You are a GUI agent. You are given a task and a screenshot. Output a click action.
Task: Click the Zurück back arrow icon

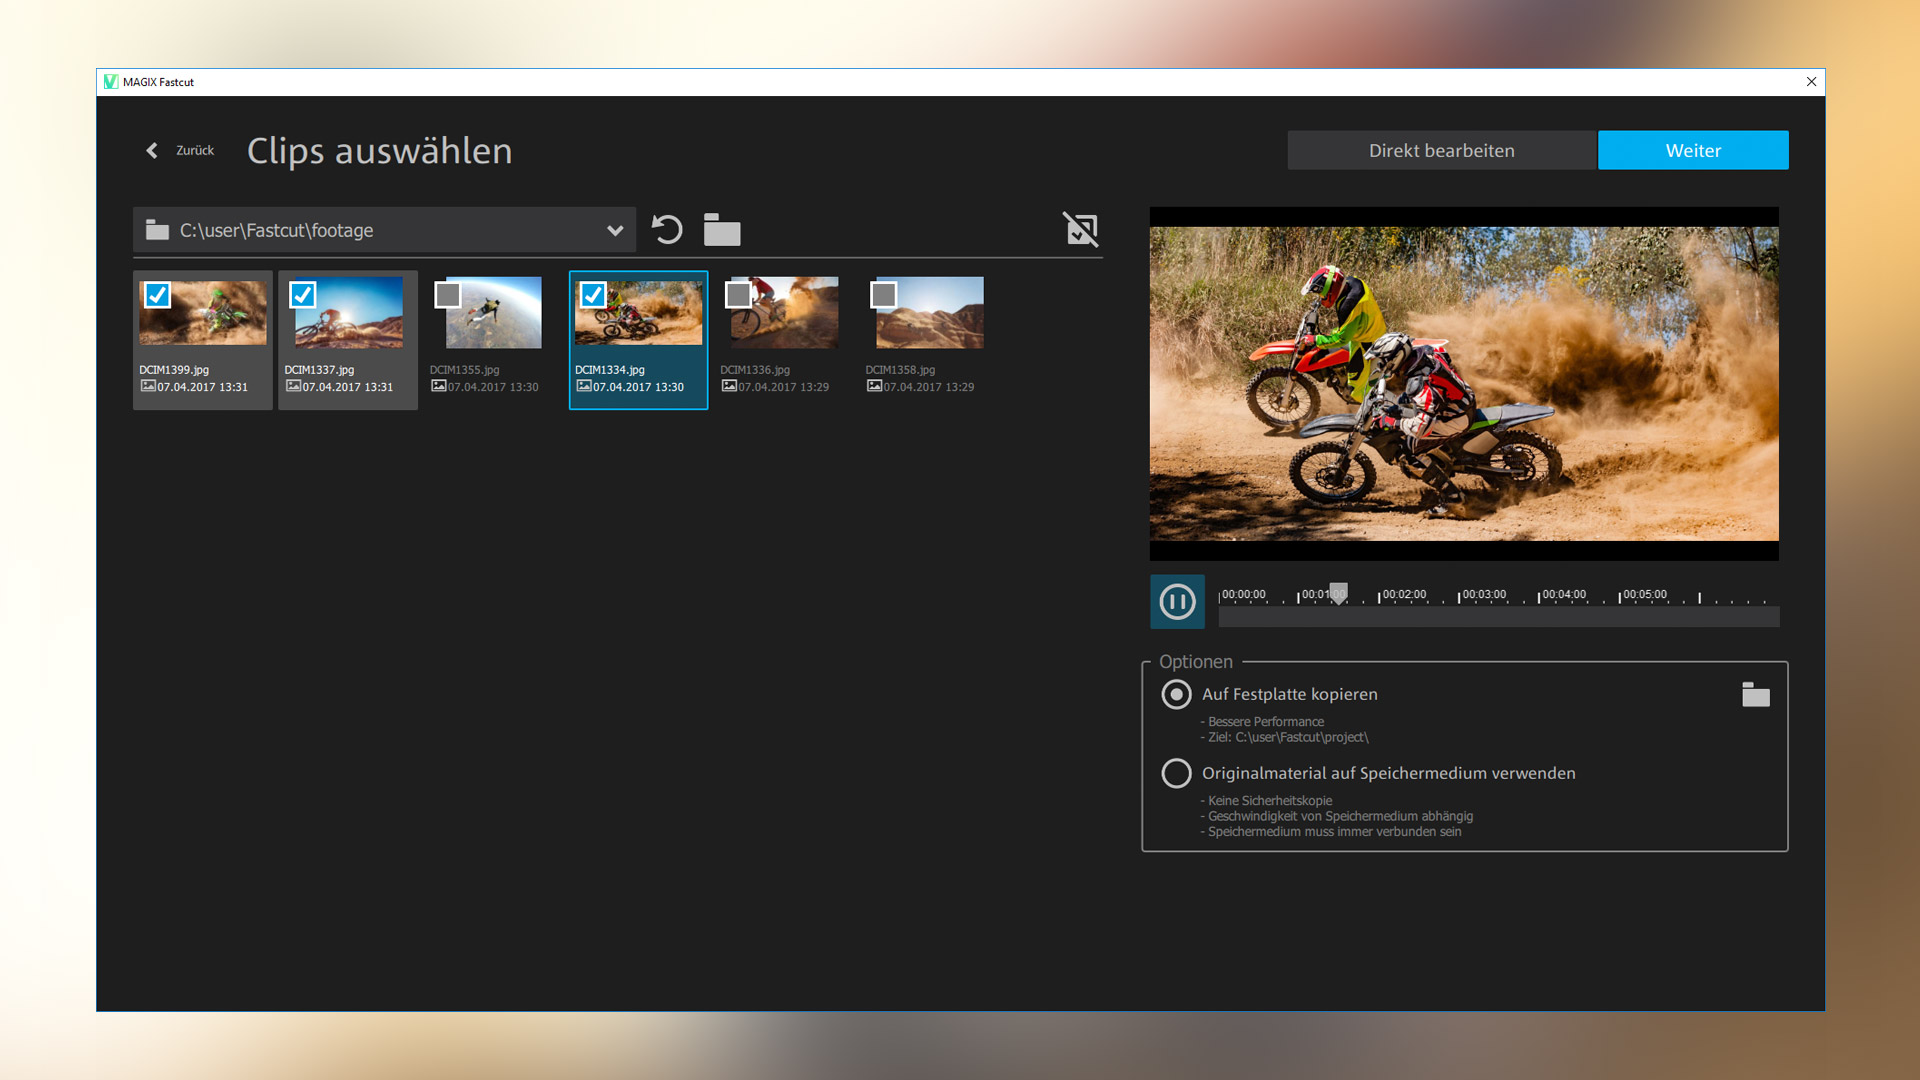point(151,150)
